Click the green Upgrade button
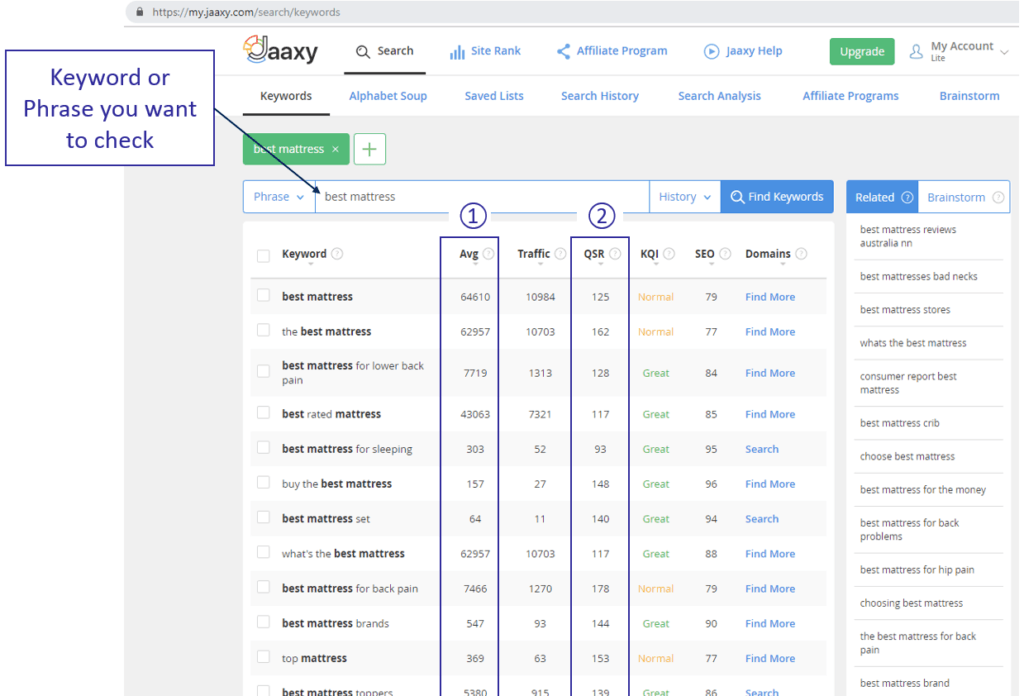Image resolution: width=1024 pixels, height=696 pixels. 862,52
